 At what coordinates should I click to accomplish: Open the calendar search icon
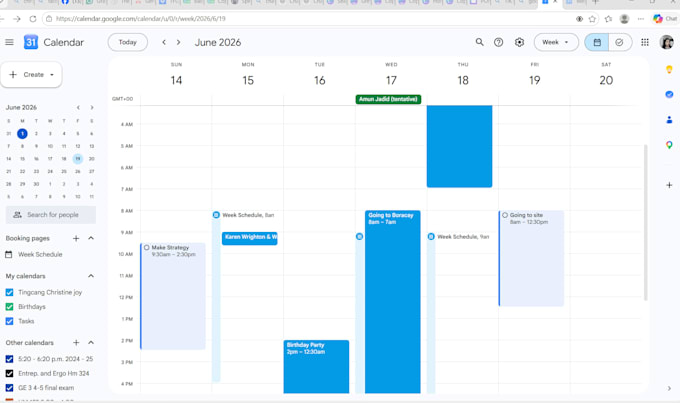coord(479,42)
